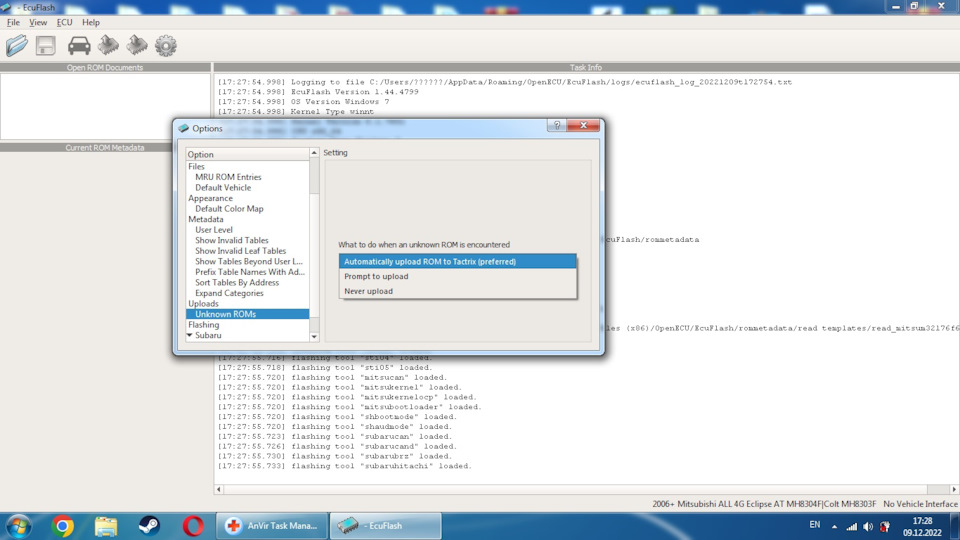Image resolution: width=960 pixels, height=540 pixels.
Task: Select Default Color Map option
Action: [229, 209]
